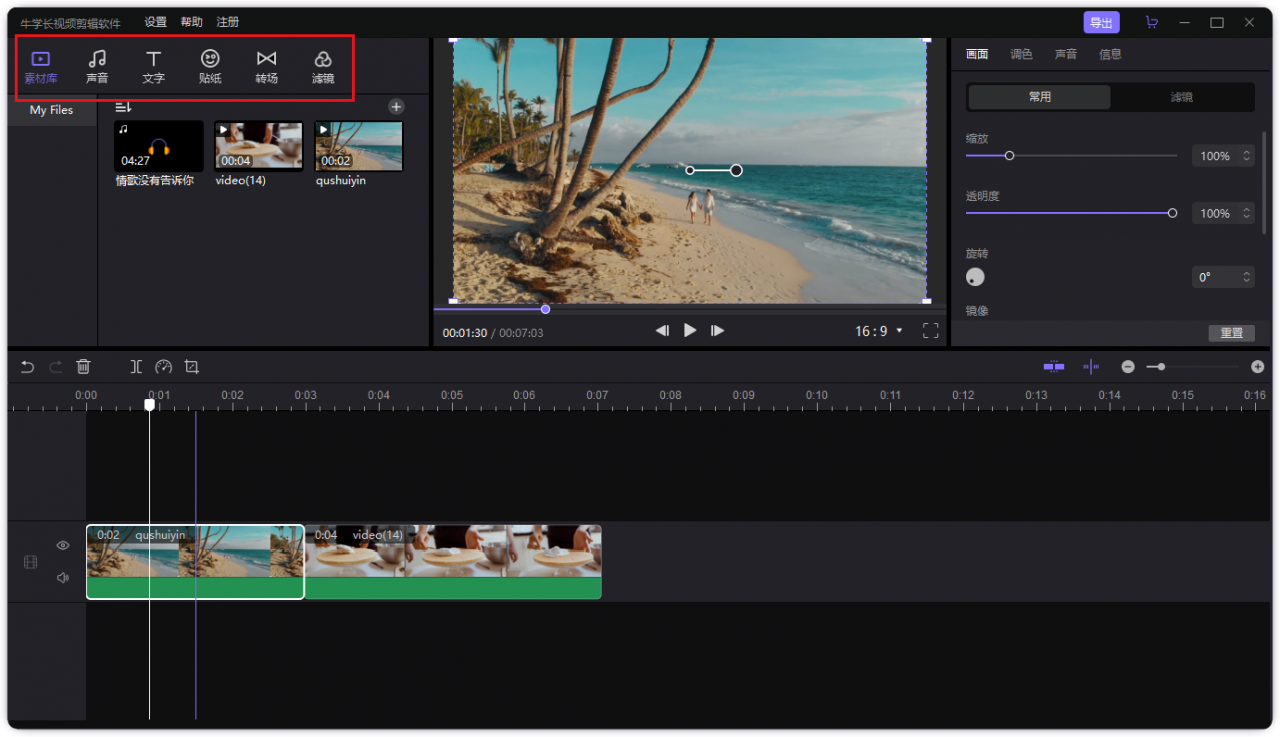Click the delete trash icon in timeline toolbar
This screenshot has width=1280, height=737.
pyautogui.click(x=84, y=367)
